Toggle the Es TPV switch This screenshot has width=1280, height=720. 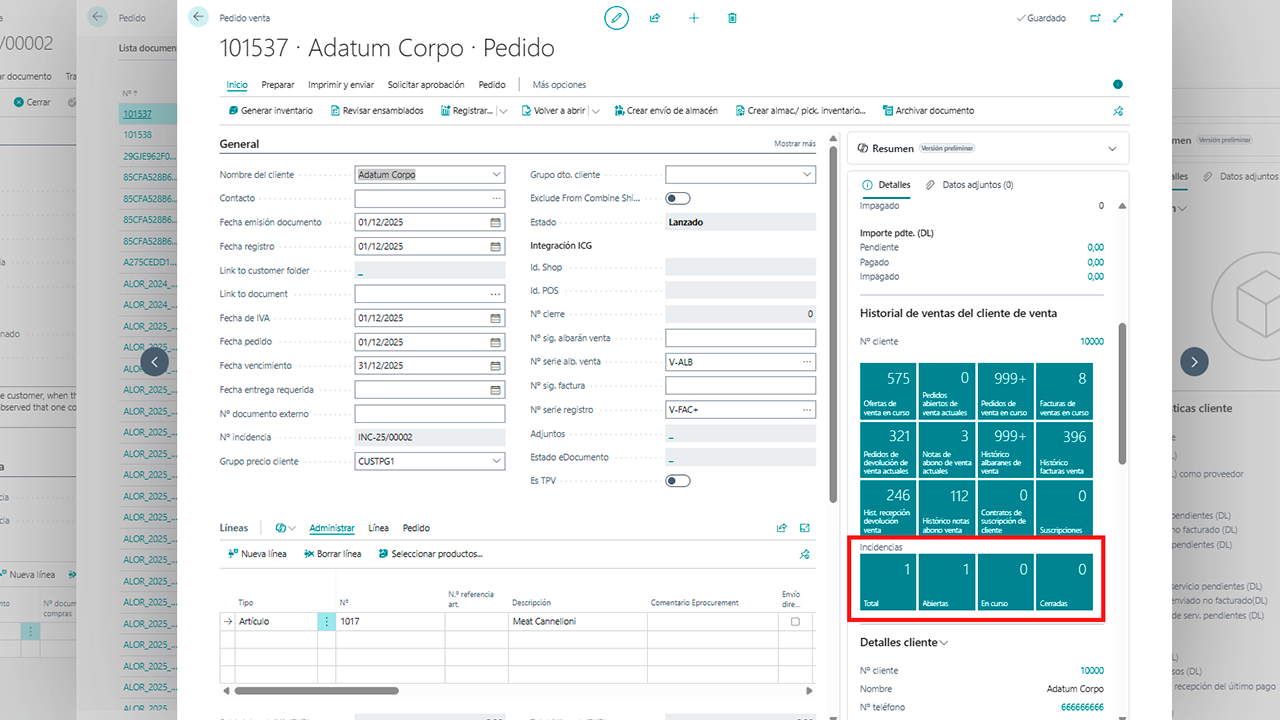[678, 481]
